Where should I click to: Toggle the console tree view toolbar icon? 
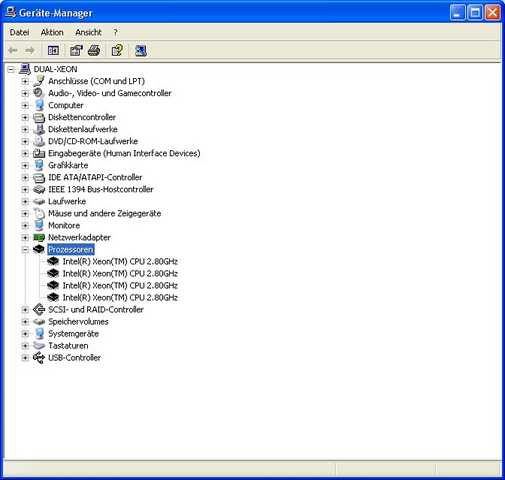click(53, 51)
